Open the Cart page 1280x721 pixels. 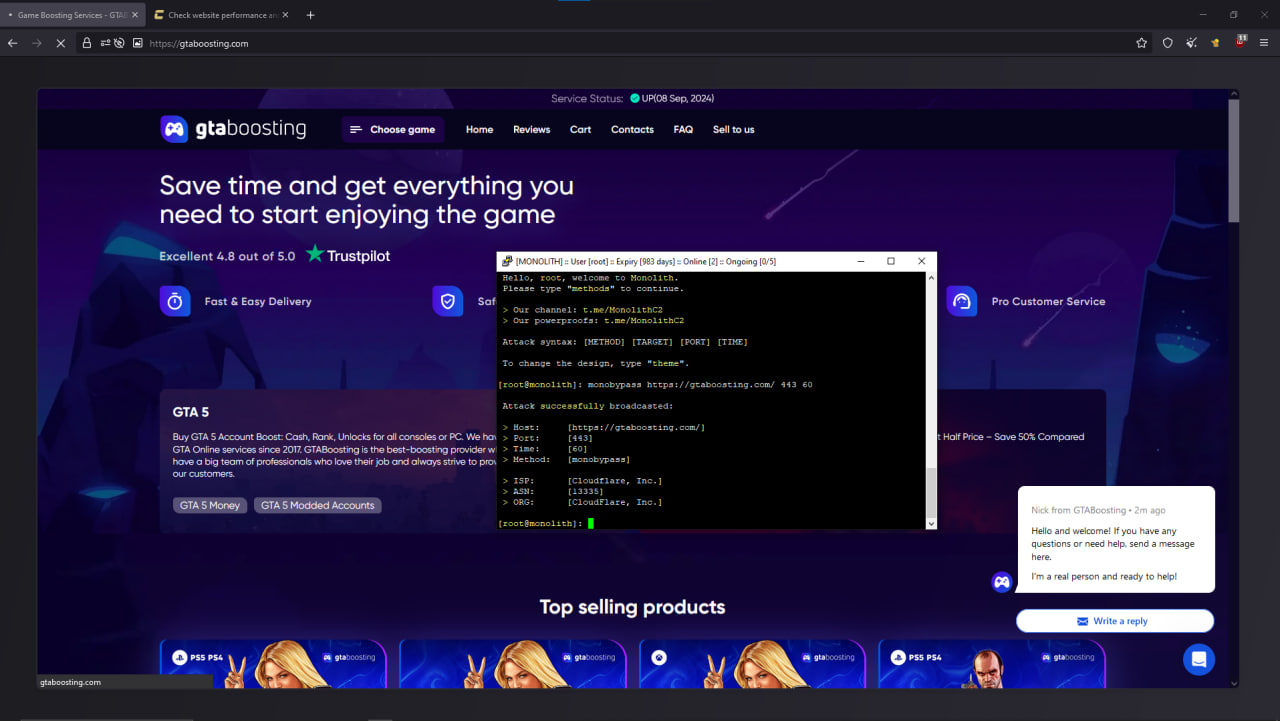point(581,129)
